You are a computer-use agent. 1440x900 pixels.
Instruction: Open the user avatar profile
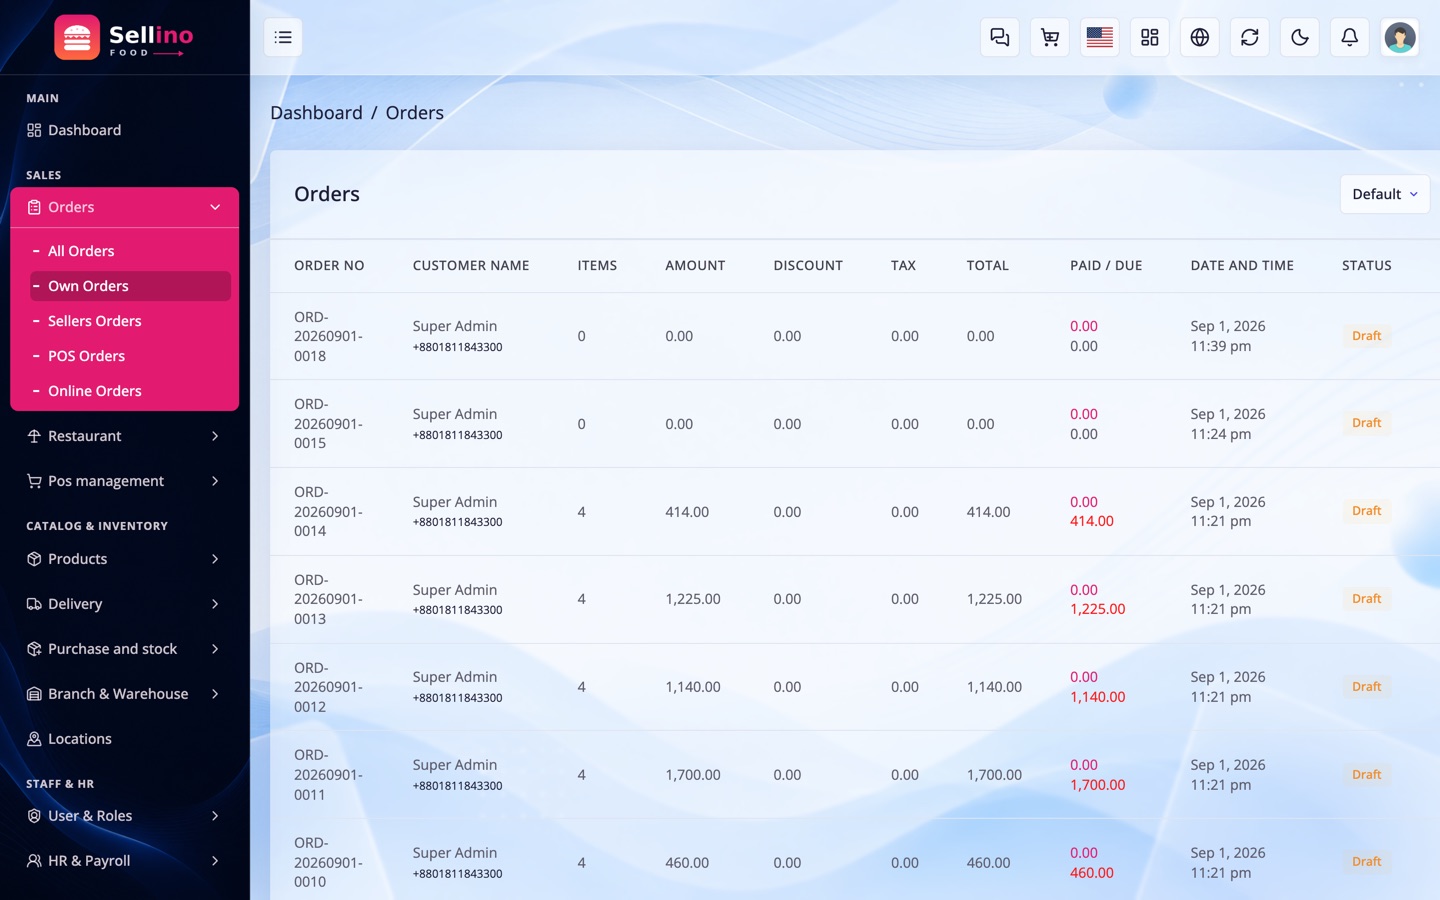1400,37
